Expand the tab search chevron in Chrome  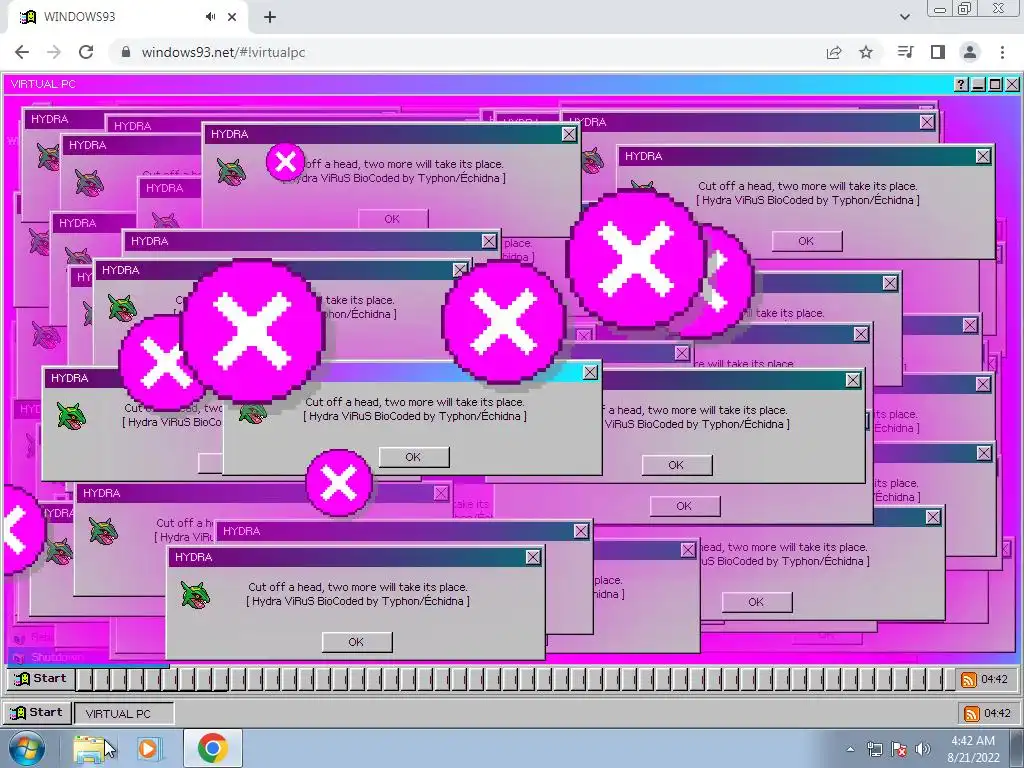pos(904,17)
